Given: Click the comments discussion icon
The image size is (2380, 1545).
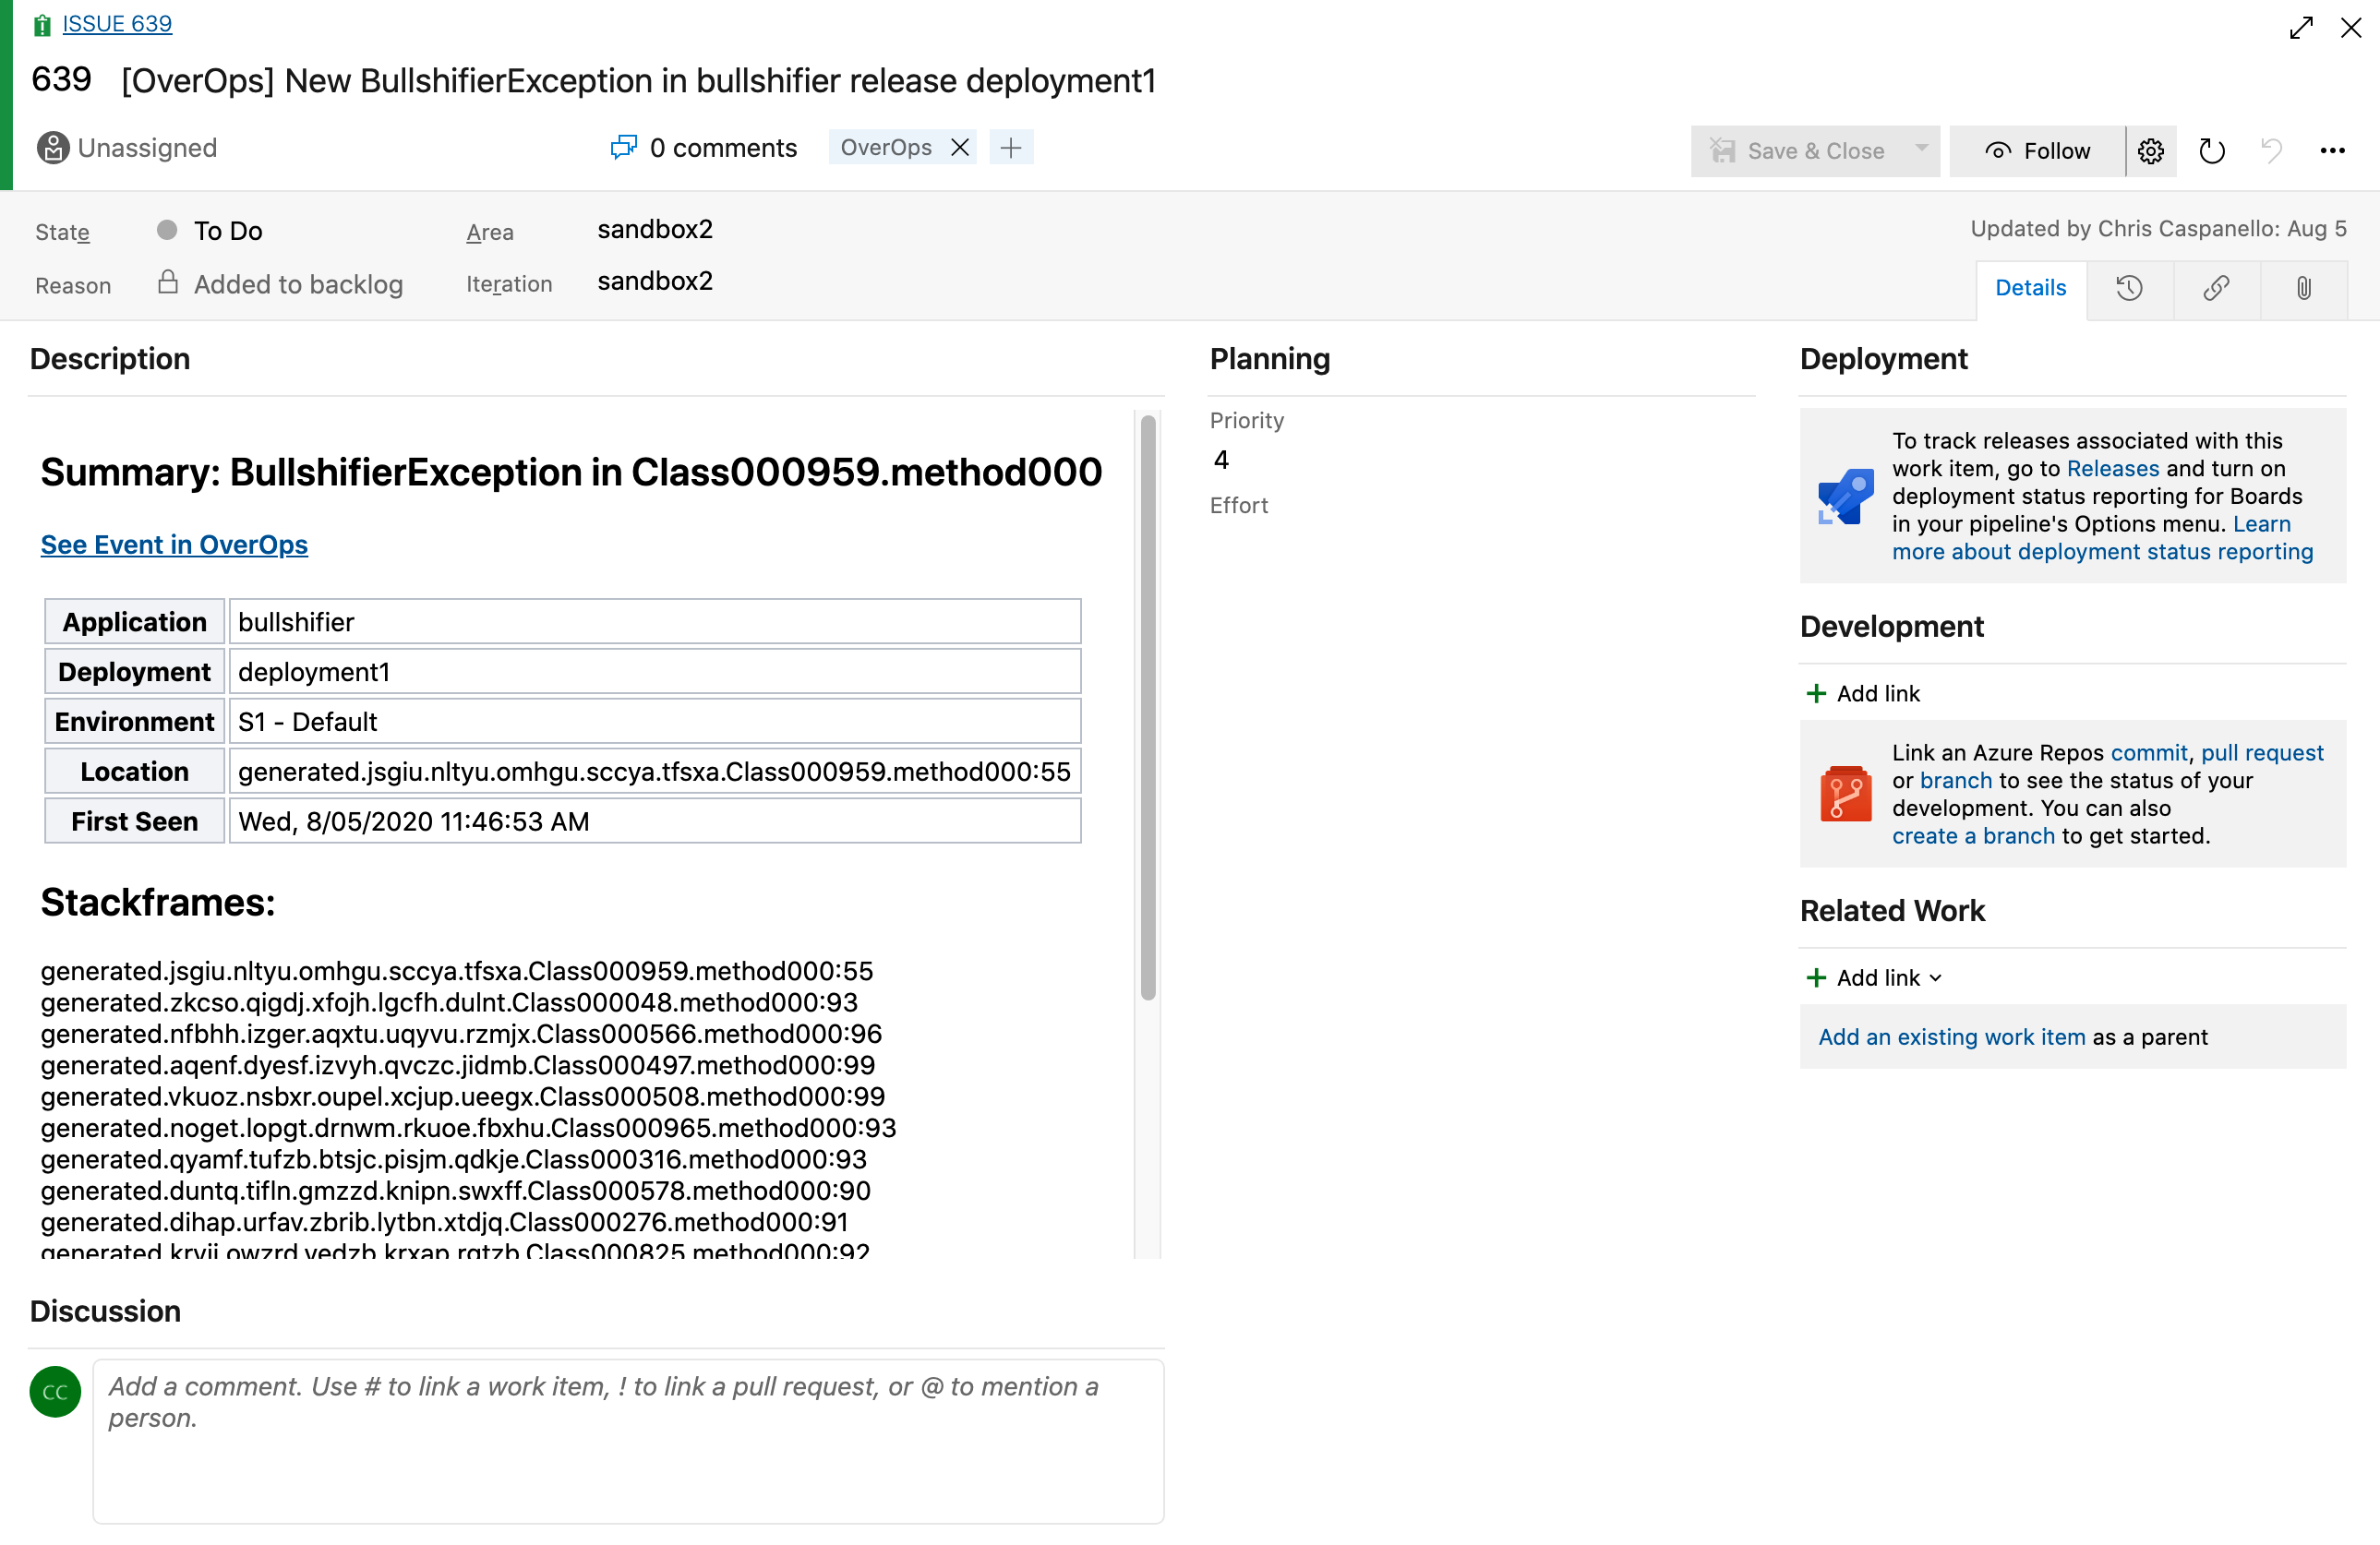Looking at the screenshot, I should (x=623, y=148).
